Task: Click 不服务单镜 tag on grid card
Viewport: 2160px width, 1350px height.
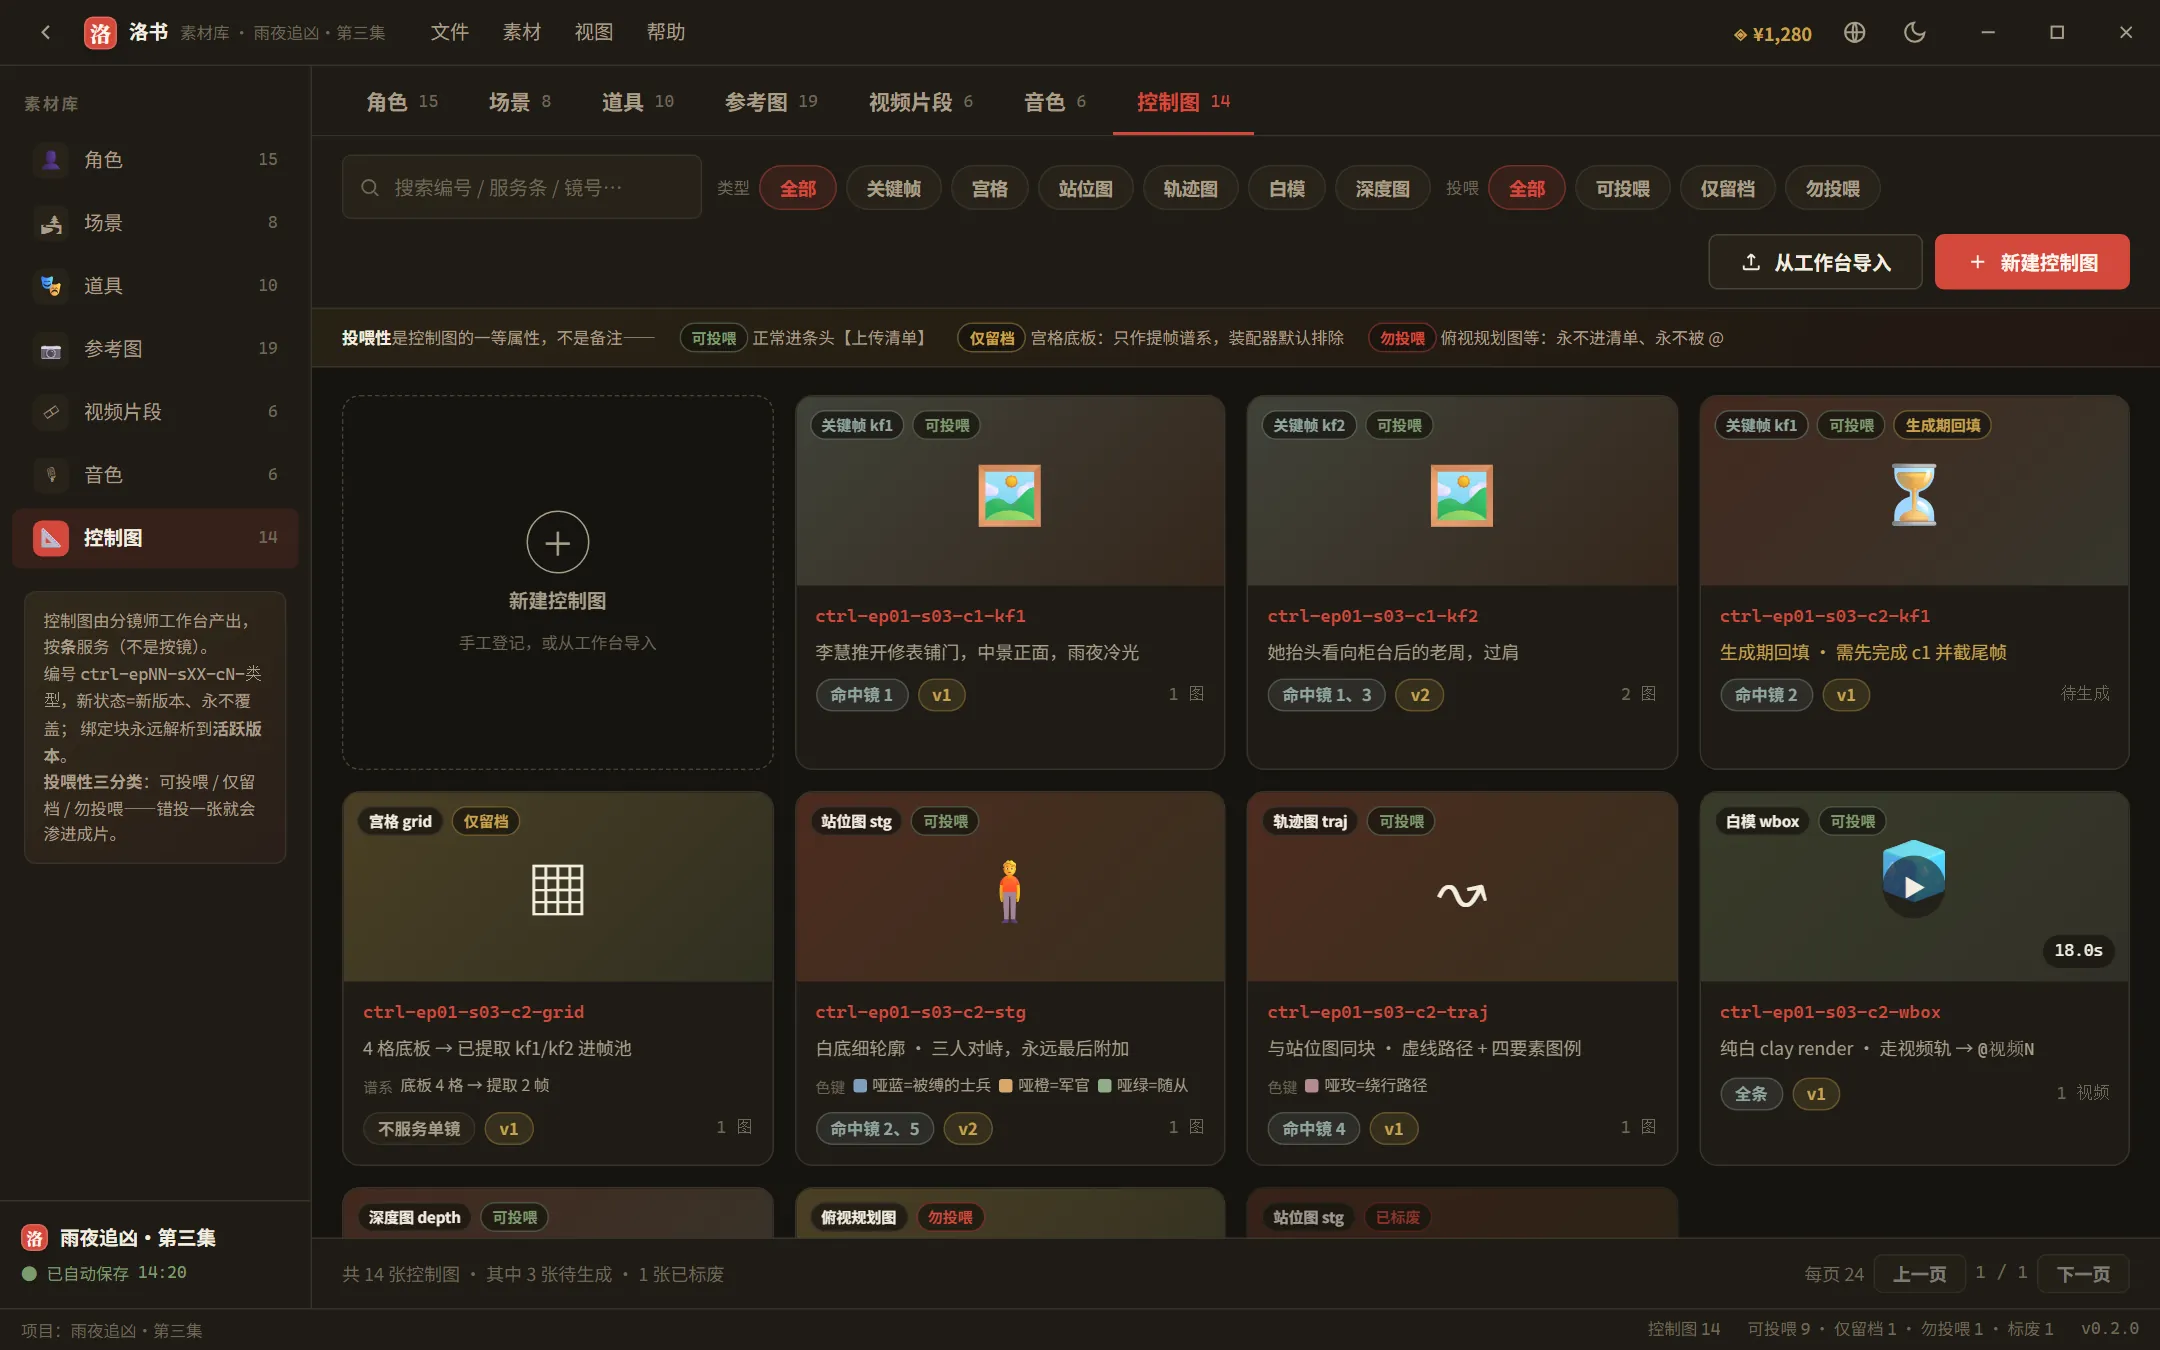Action: coord(419,1129)
